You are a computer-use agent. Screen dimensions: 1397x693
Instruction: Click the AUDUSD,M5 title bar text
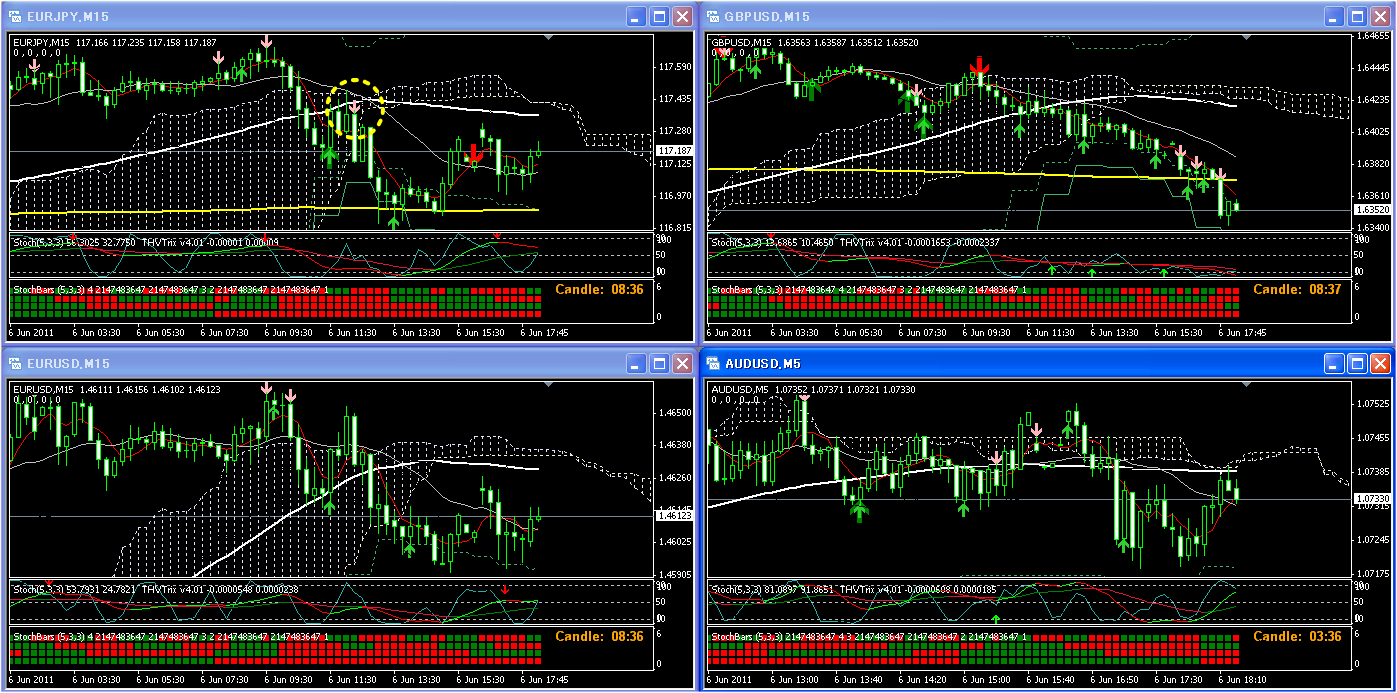coord(765,363)
